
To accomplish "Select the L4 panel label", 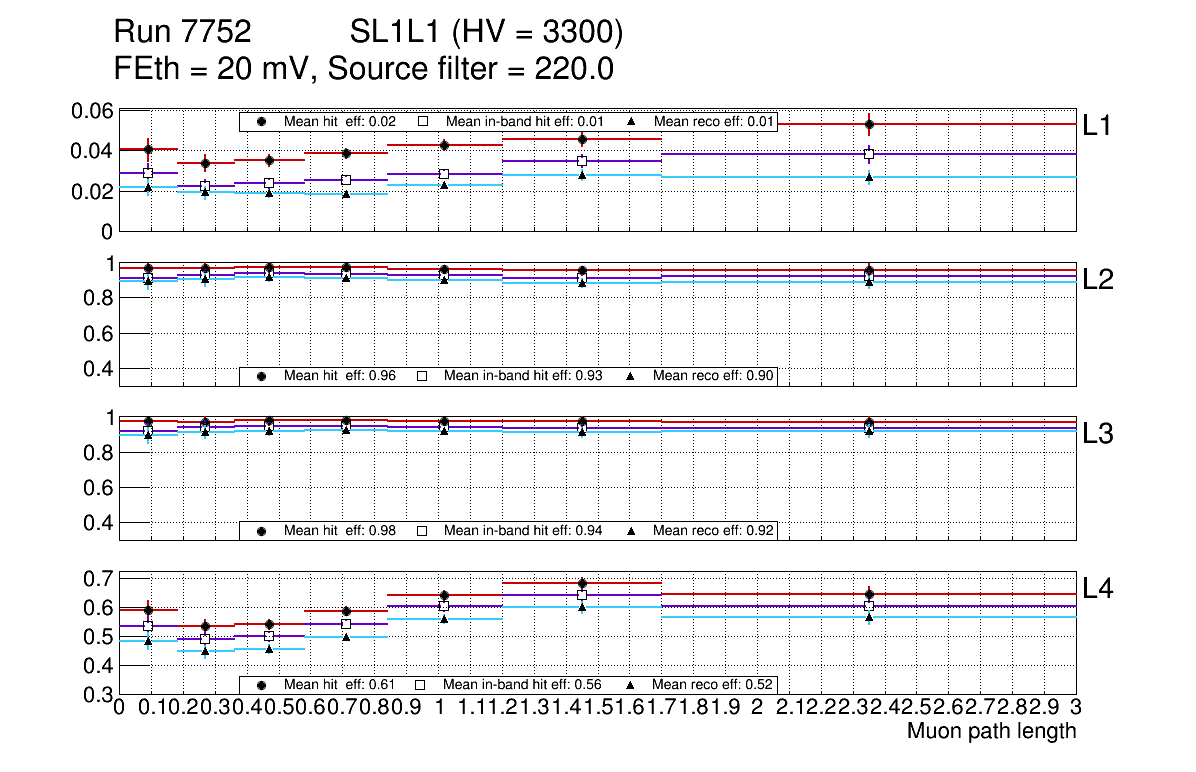I will coord(1099,589).
